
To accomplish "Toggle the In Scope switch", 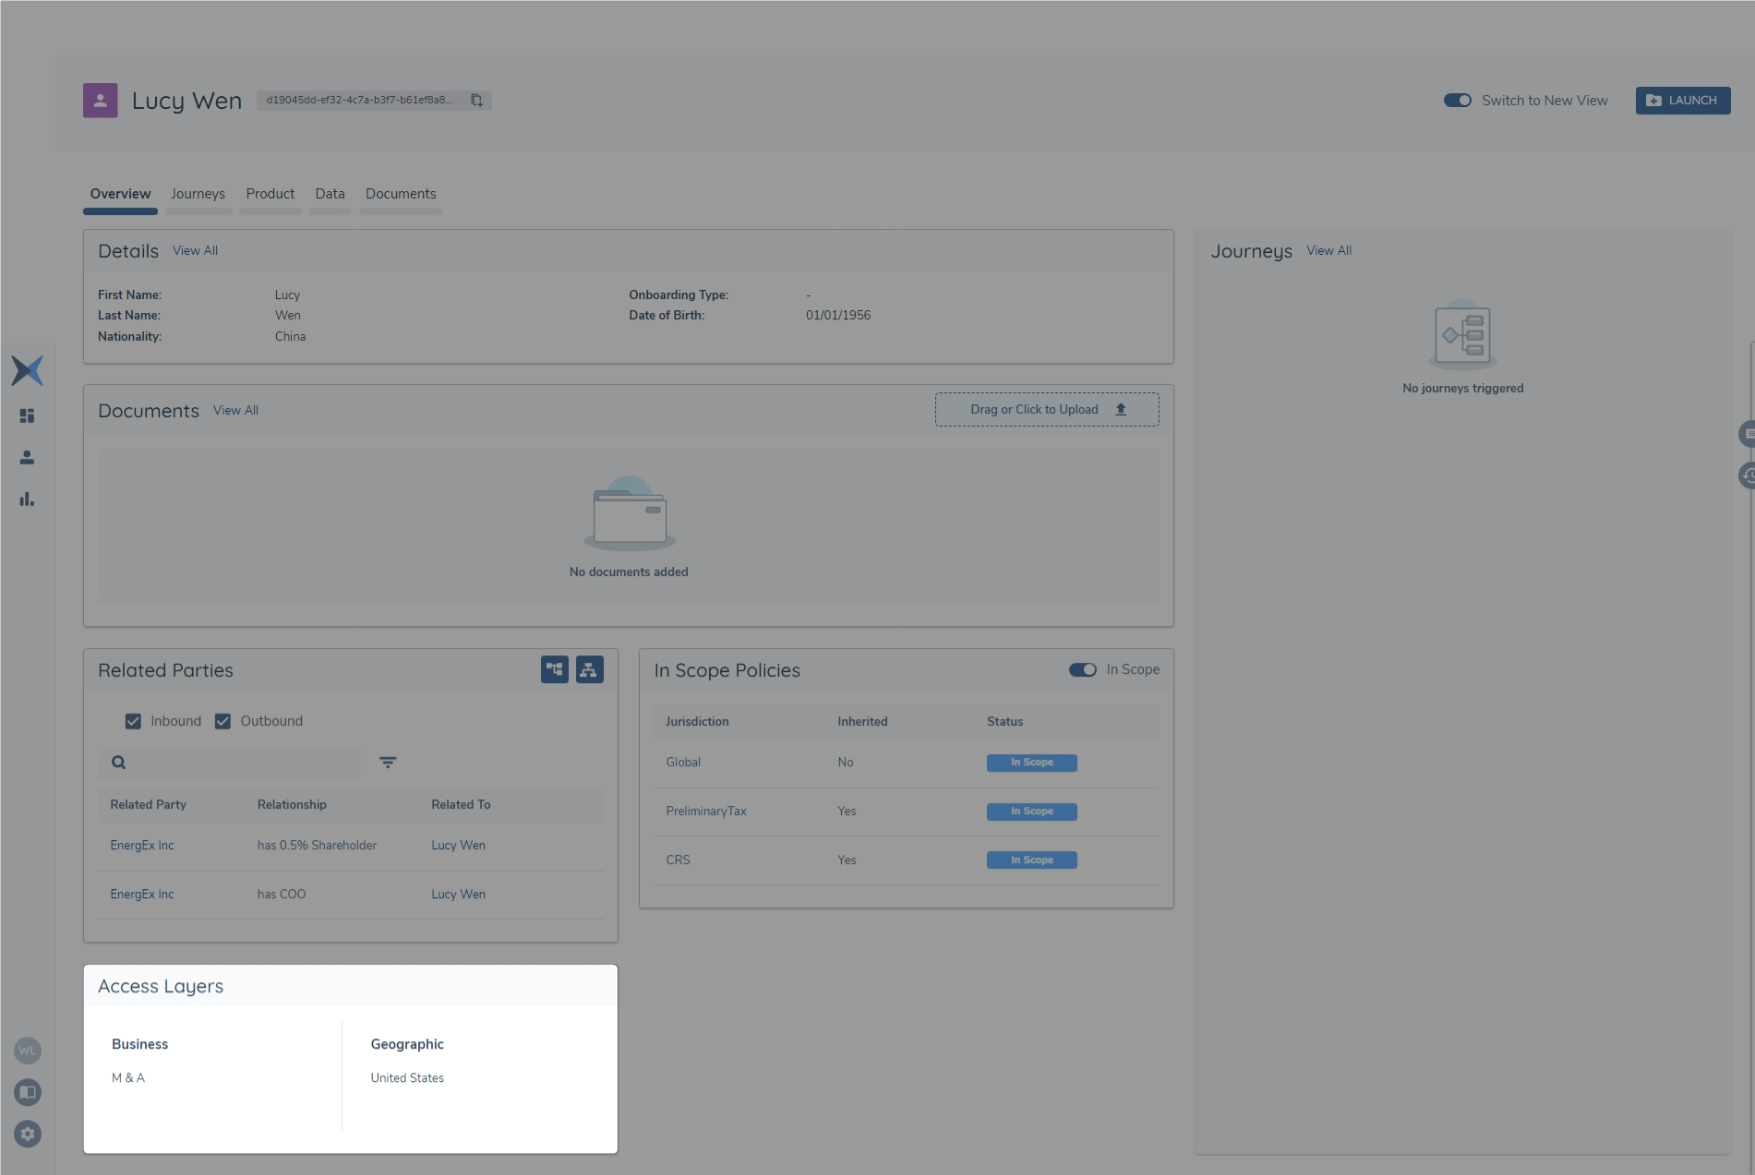I will point(1082,670).
